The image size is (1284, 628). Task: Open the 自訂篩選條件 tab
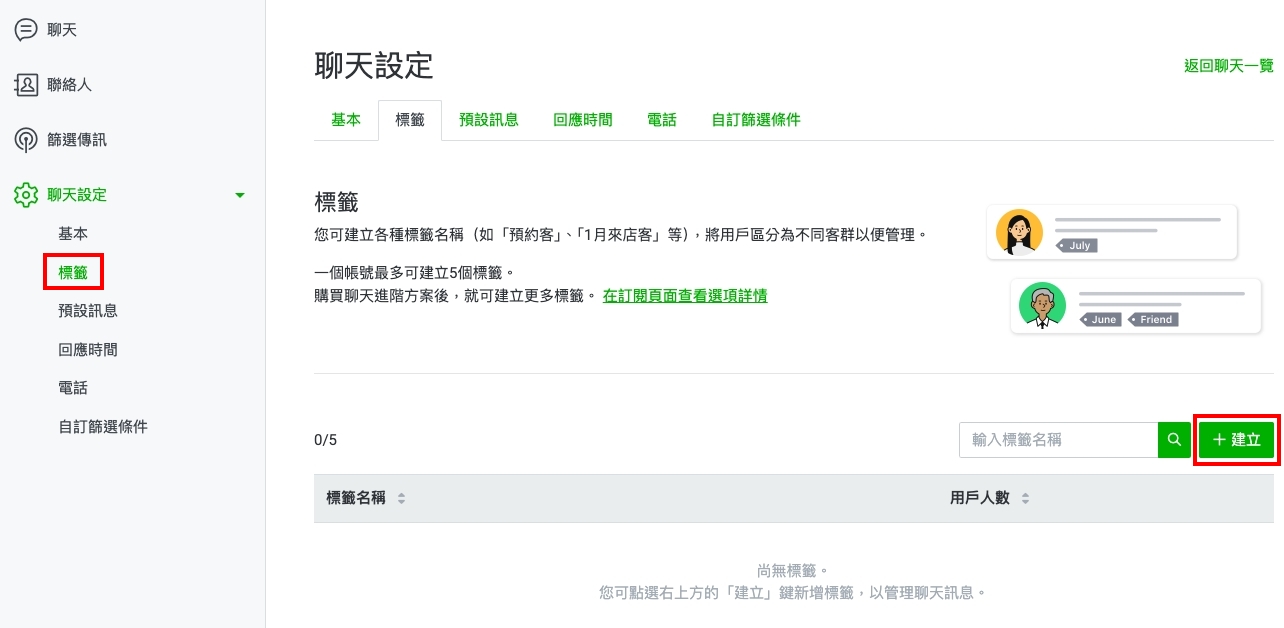point(756,120)
